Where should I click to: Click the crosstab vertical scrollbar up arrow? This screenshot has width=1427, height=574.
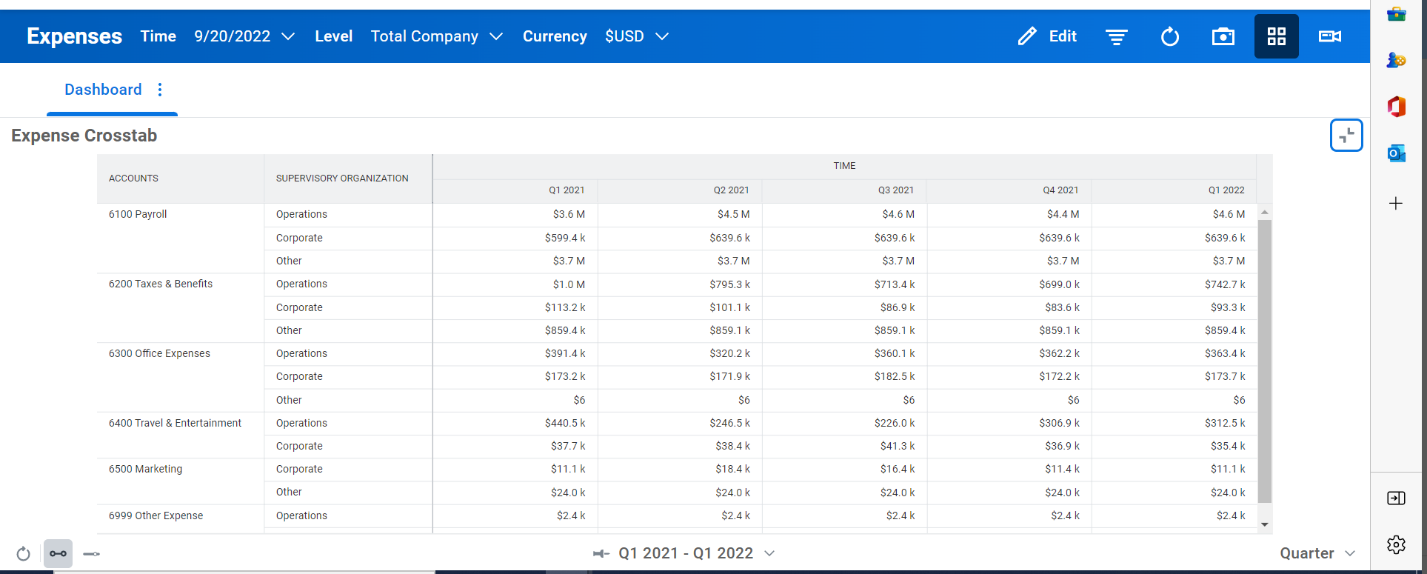1264,212
